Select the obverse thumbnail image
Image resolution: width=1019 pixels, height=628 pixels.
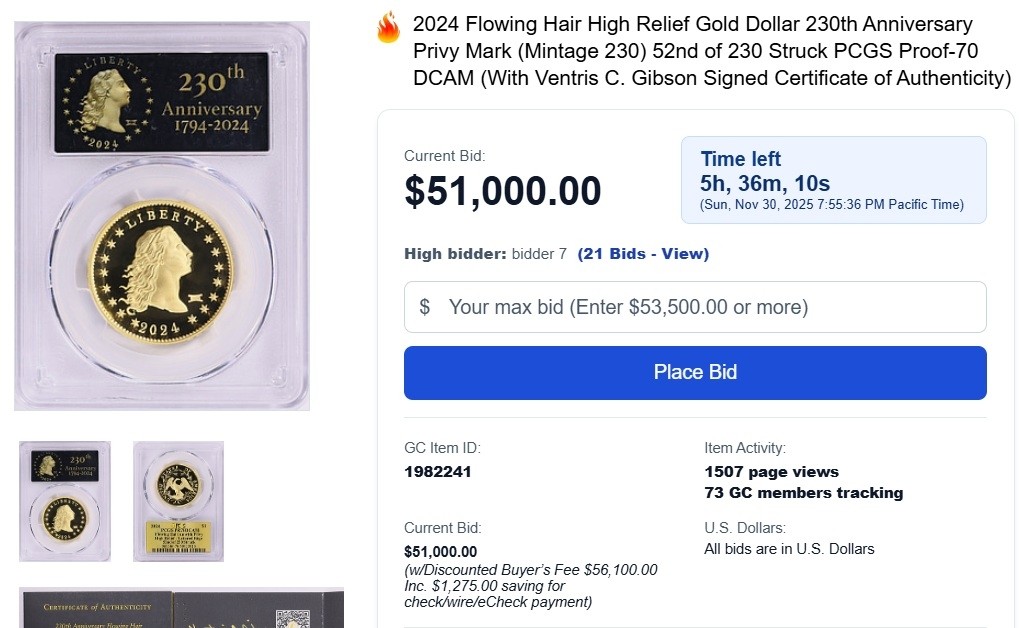click(65, 501)
